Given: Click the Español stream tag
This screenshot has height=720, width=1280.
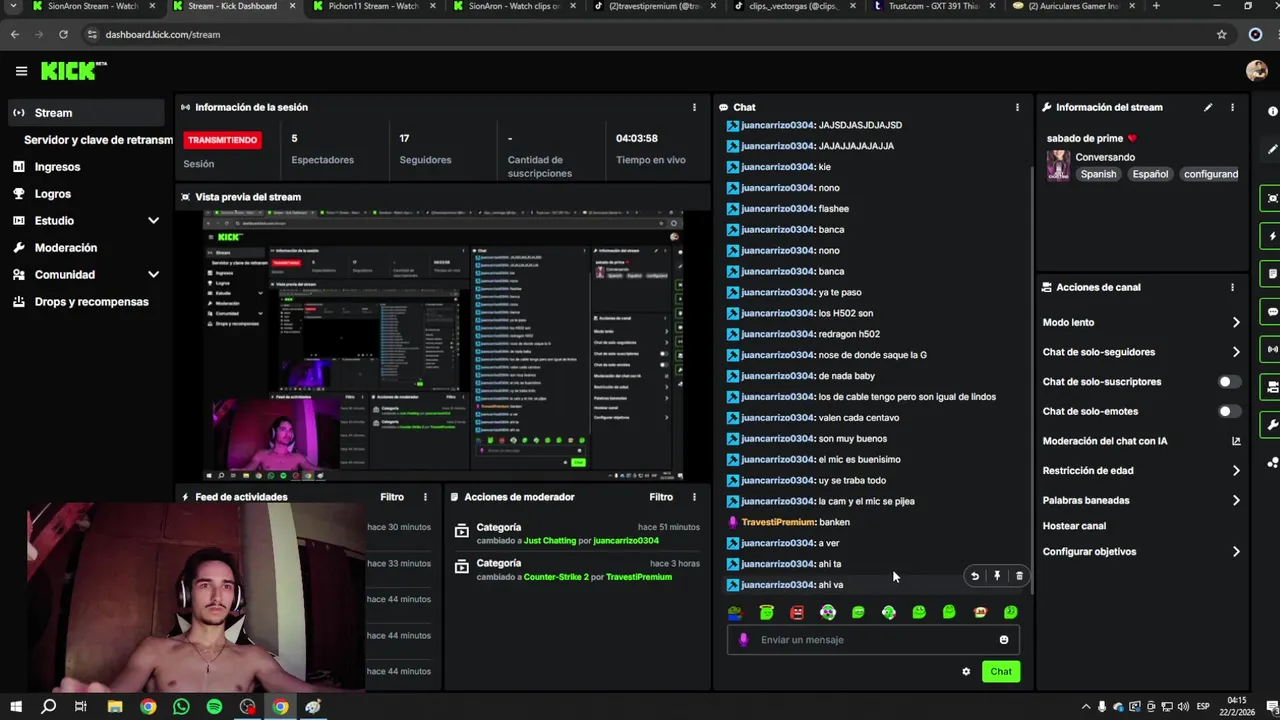Looking at the screenshot, I should pos(1150,174).
